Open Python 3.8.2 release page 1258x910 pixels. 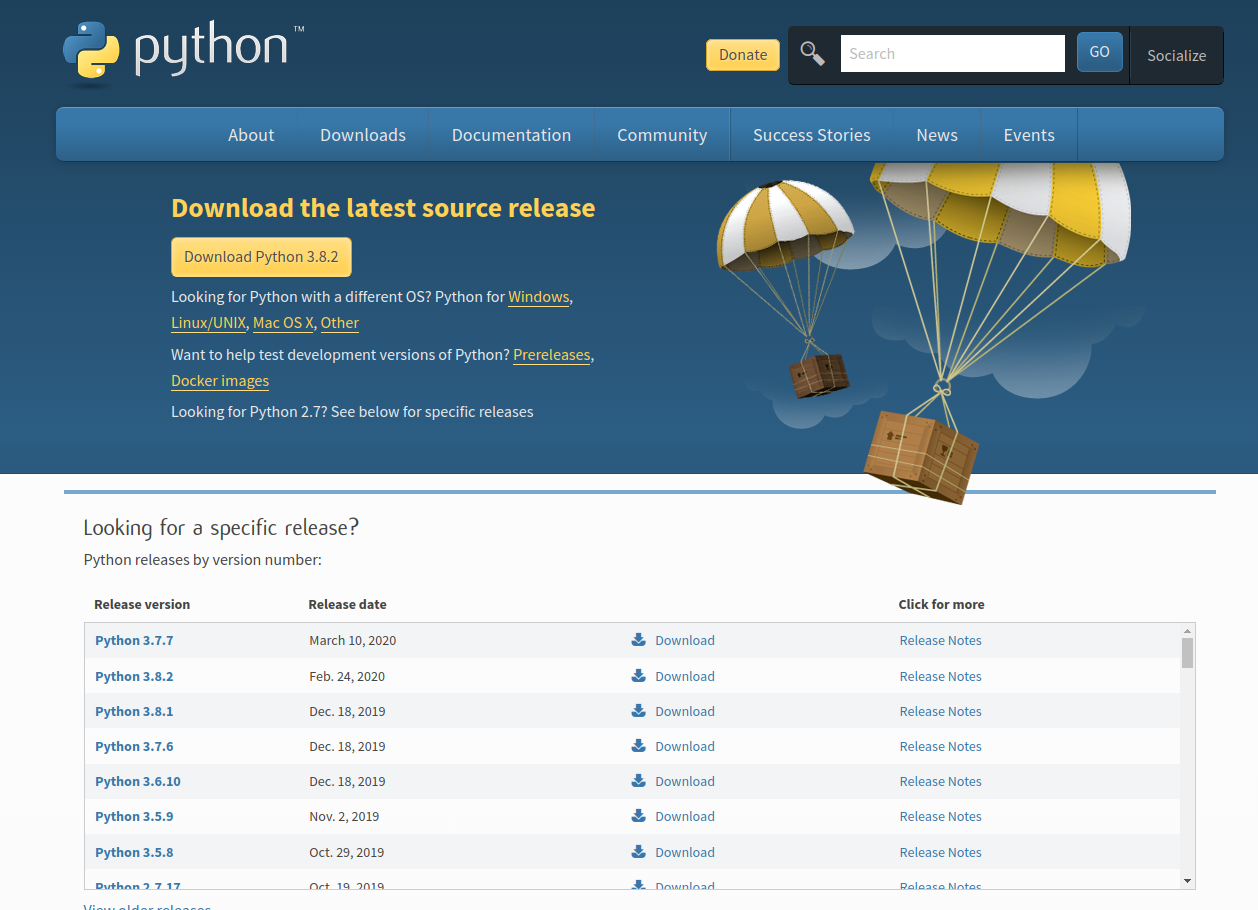tap(134, 676)
